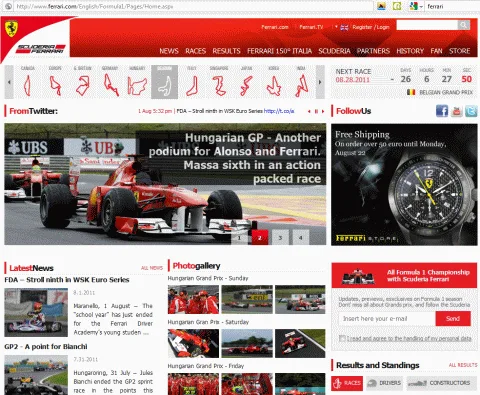
Task: Open the SCUDERIA menu
Action: click(334, 51)
